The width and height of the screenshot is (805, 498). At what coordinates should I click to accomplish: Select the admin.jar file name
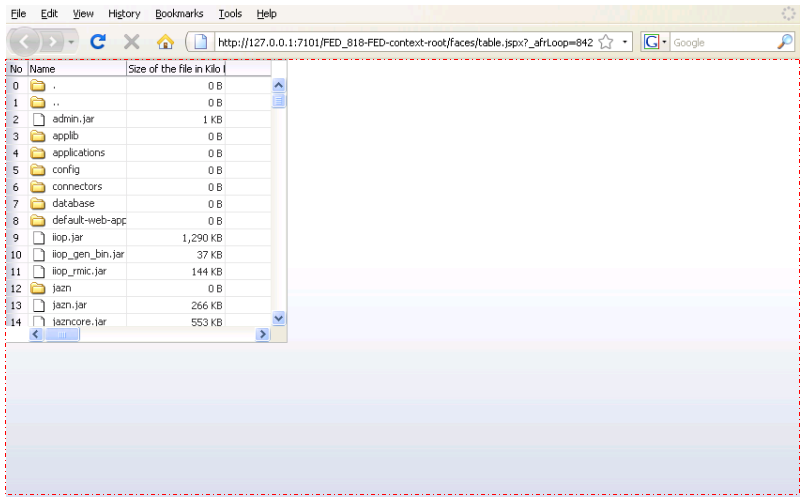(x=73, y=119)
